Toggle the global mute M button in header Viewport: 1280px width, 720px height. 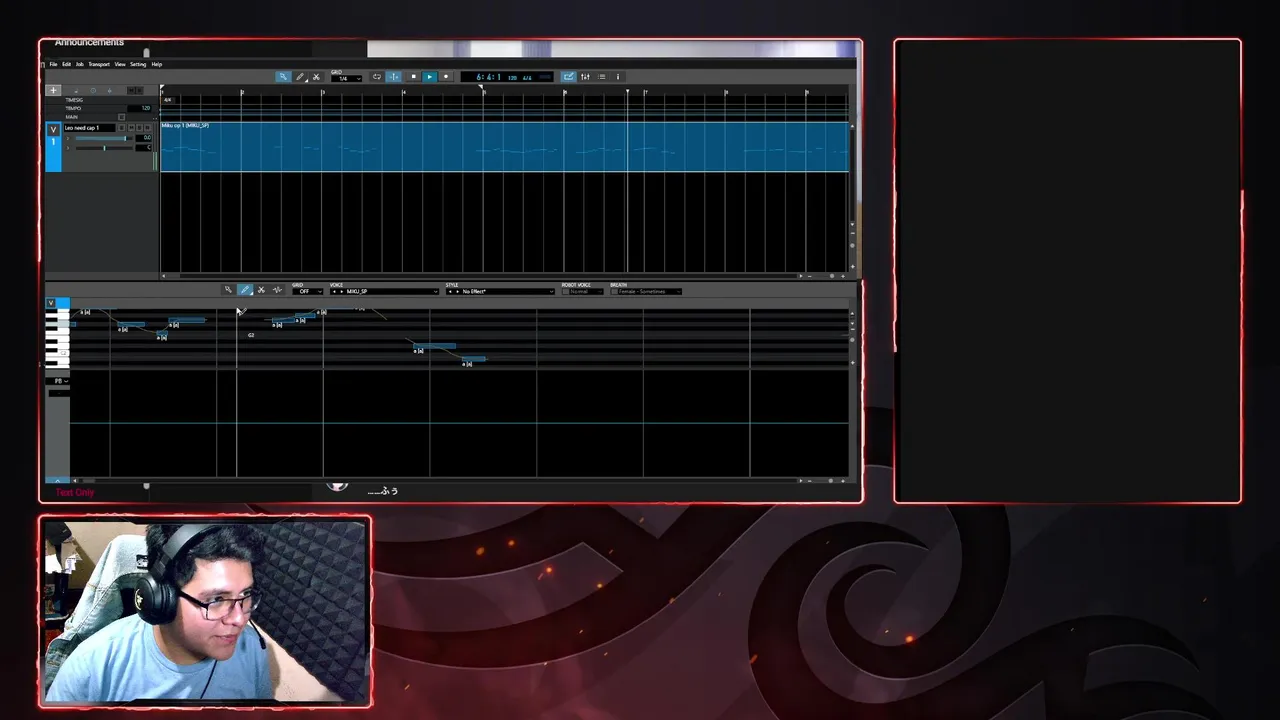(131, 90)
